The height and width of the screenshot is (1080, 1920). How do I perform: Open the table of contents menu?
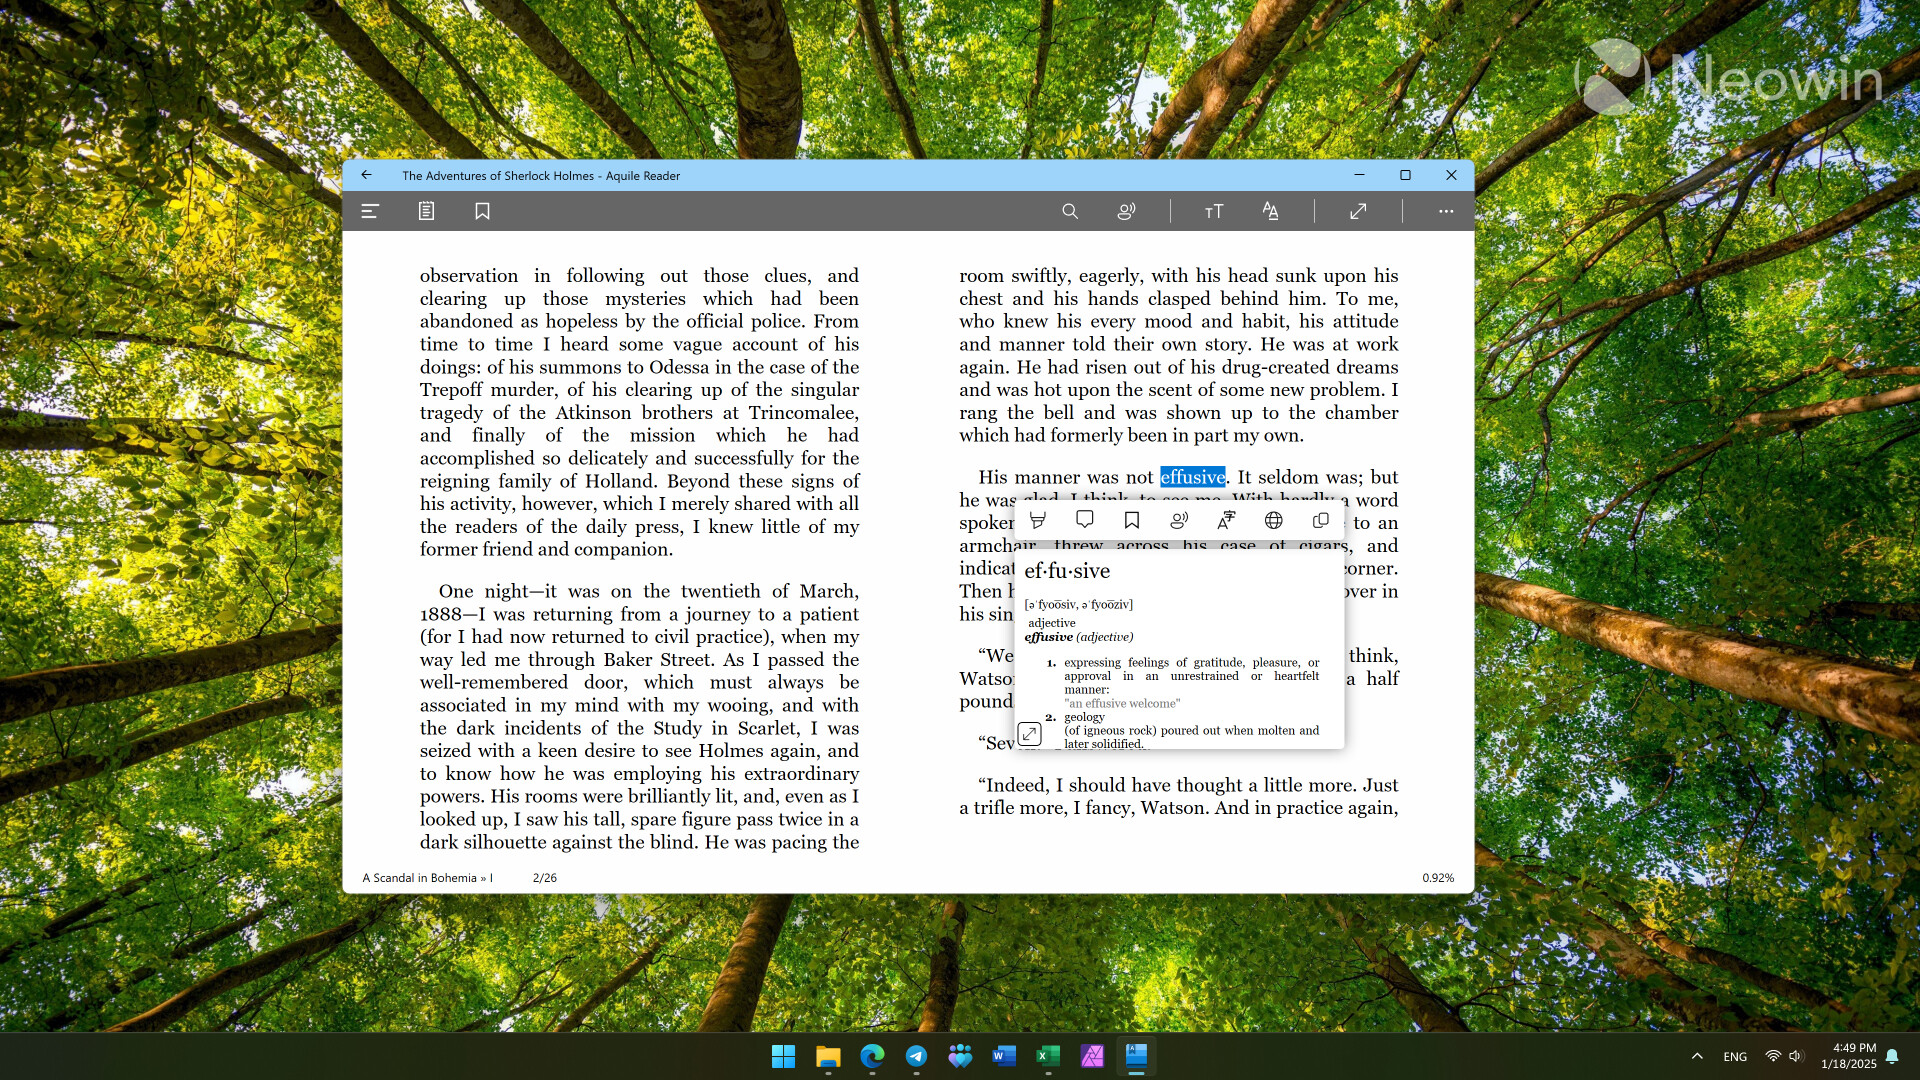(x=370, y=211)
